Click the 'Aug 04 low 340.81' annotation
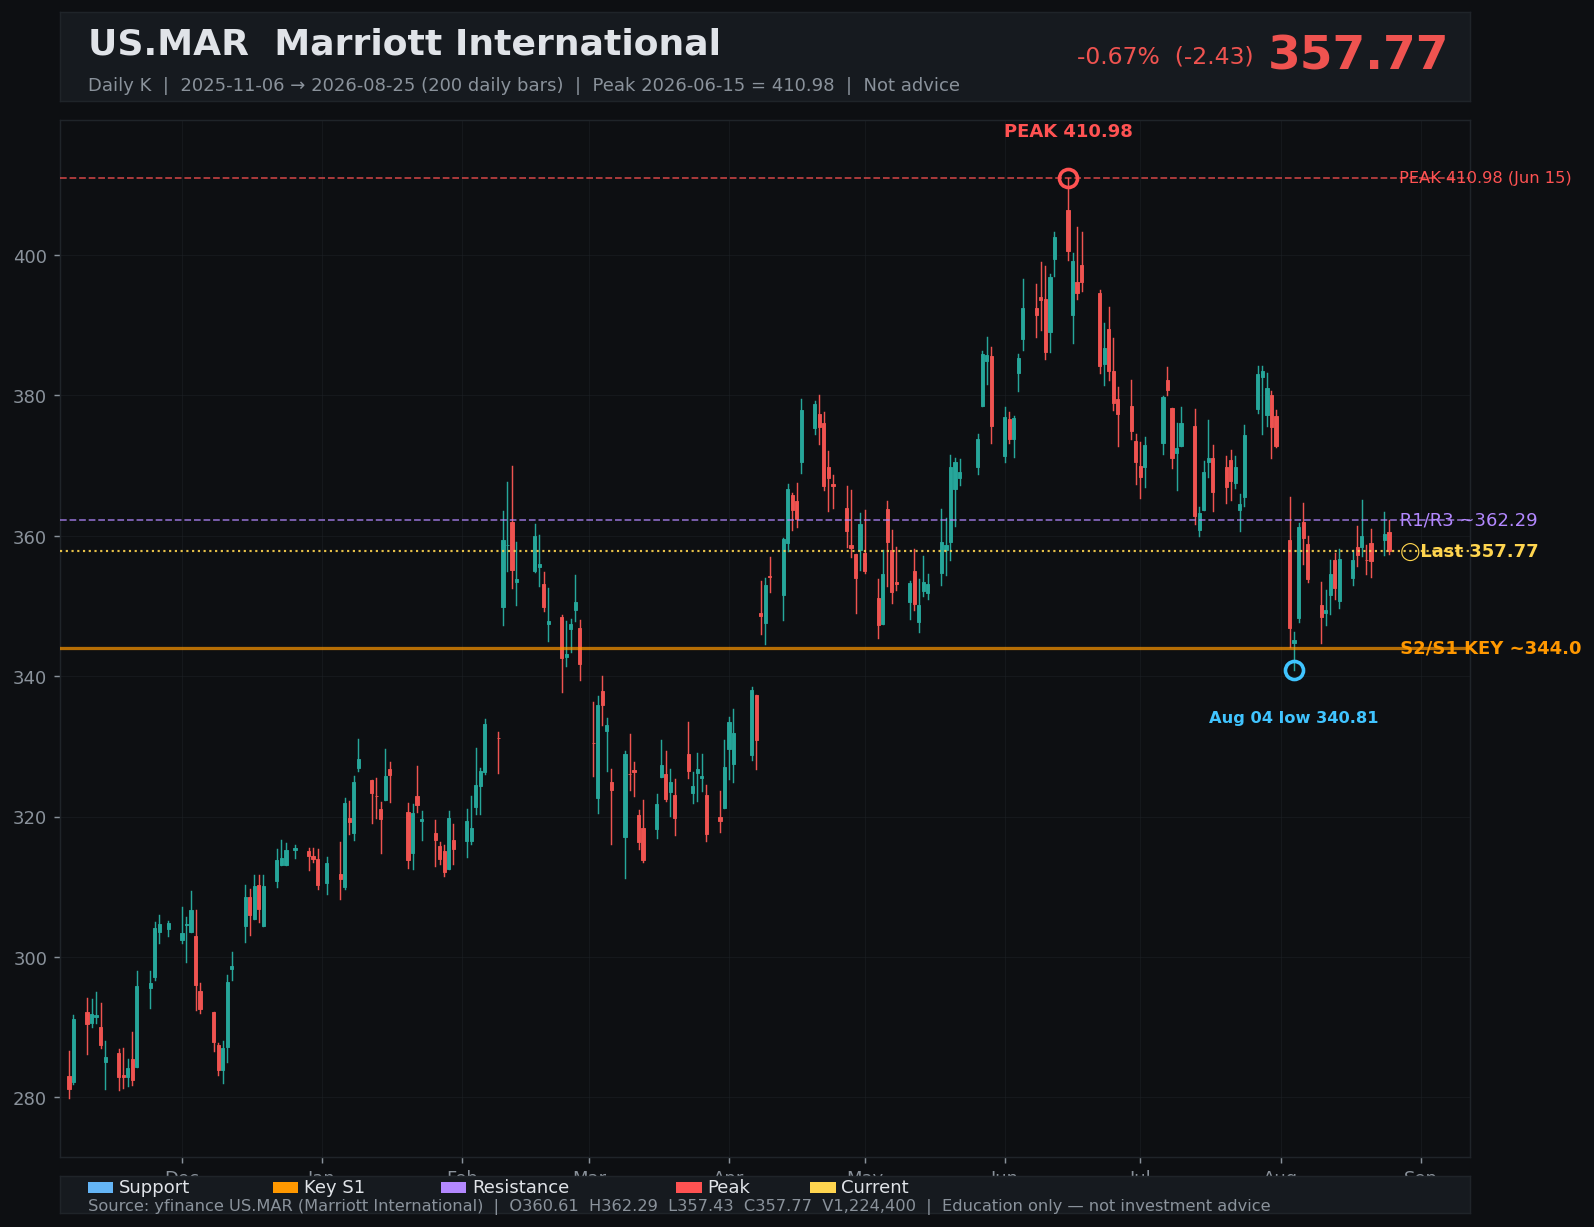The height and width of the screenshot is (1227, 1594). (x=1293, y=718)
